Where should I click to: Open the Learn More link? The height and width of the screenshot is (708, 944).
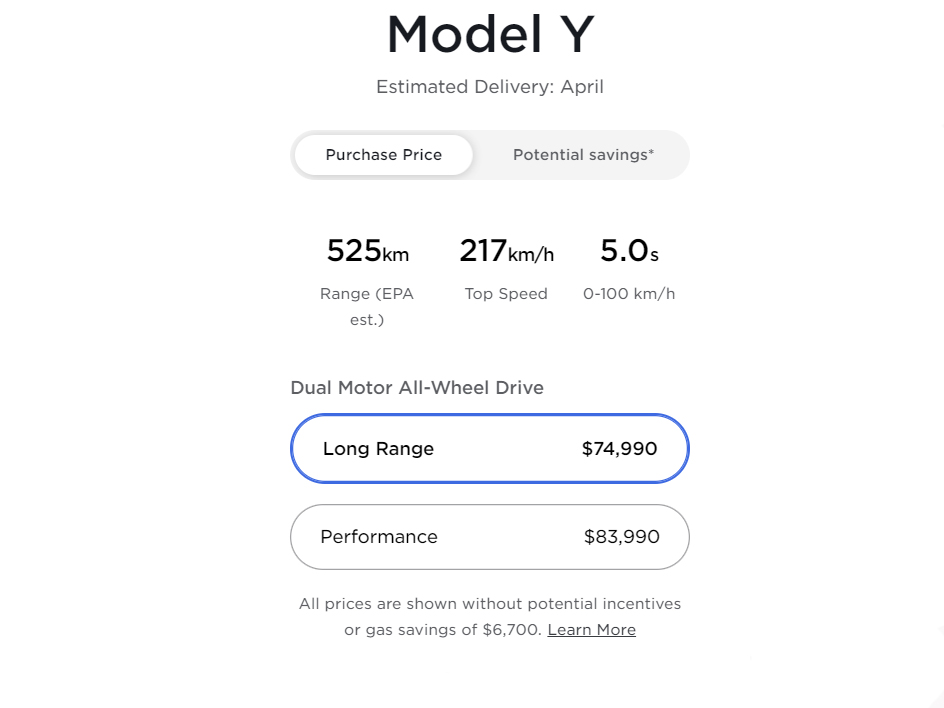pyautogui.click(x=591, y=630)
